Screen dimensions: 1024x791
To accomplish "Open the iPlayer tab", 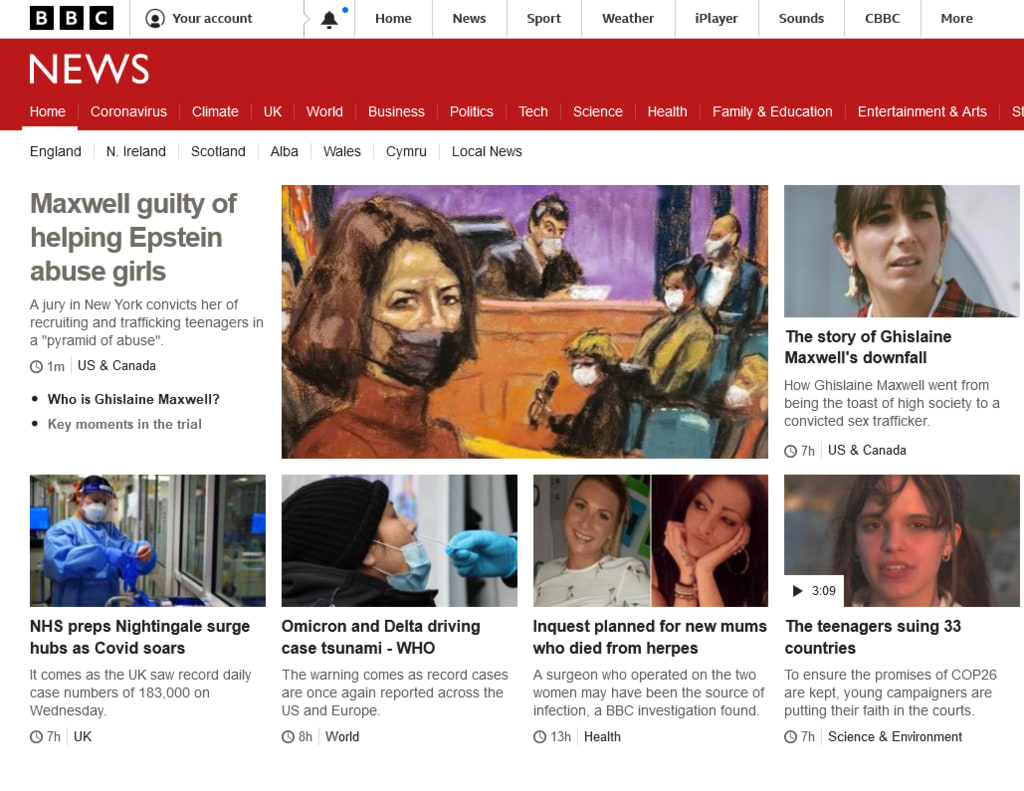I will click(x=716, y=18).
